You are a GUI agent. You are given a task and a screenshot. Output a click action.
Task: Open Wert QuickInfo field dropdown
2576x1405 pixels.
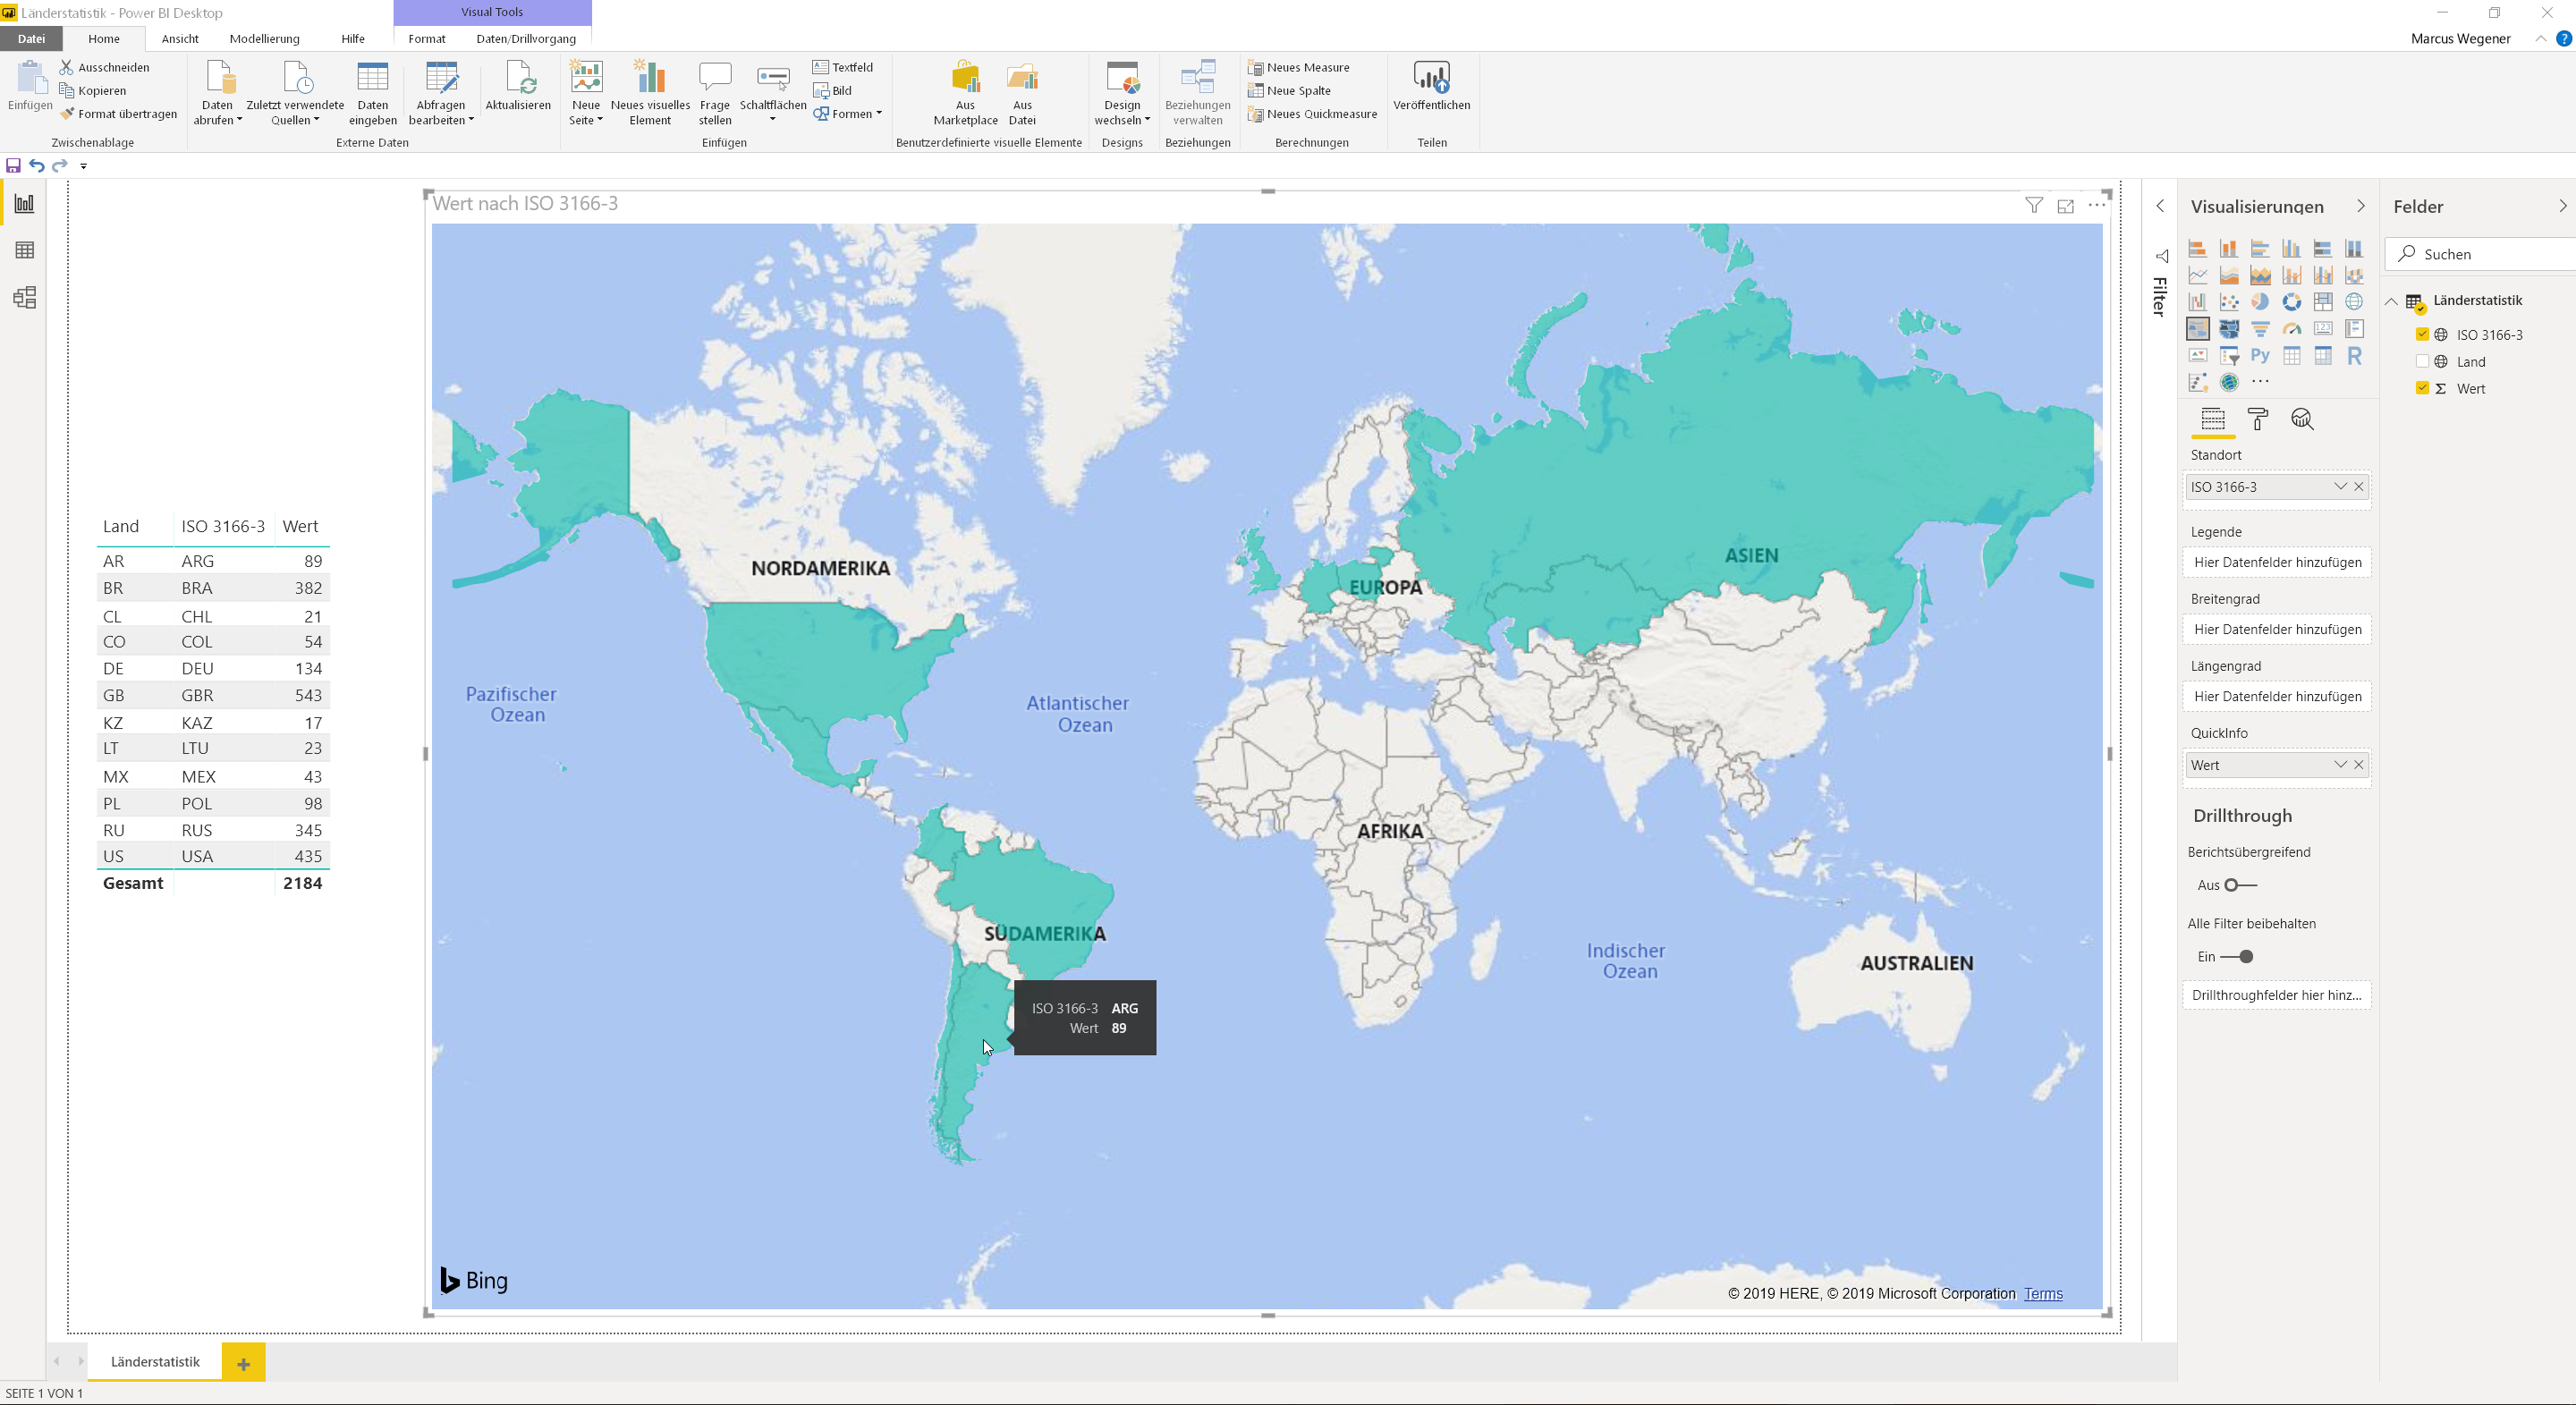click(x=2340, y=765)
